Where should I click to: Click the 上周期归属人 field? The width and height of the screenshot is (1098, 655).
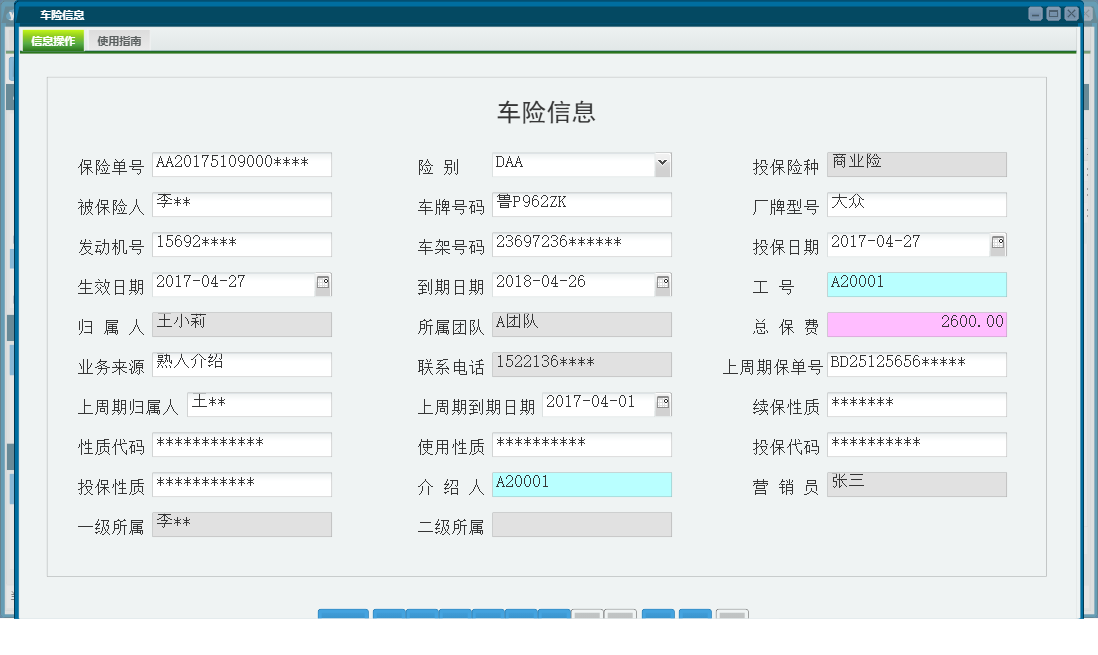(259, 404)
